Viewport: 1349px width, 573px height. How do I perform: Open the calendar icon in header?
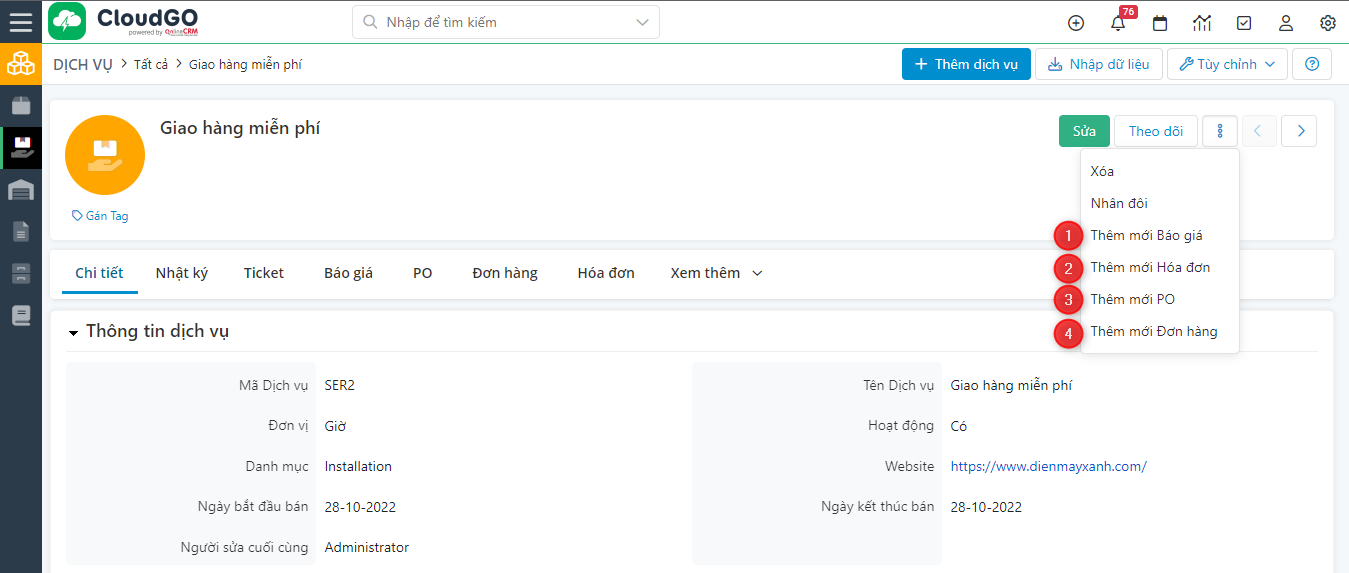pos(1160,22)
